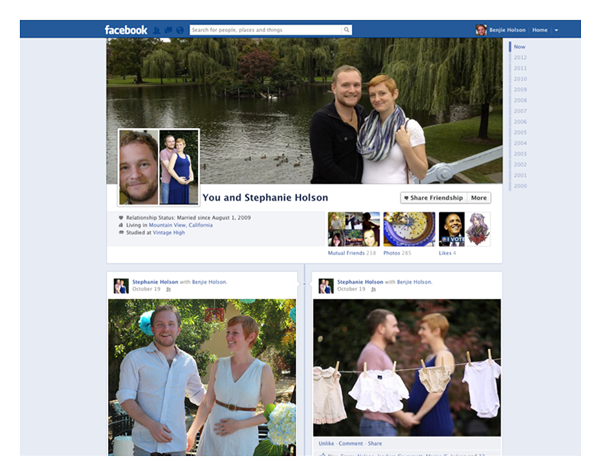Jump to 2000 on timeline
Screen dimensions: 600x475
[520, 186]
